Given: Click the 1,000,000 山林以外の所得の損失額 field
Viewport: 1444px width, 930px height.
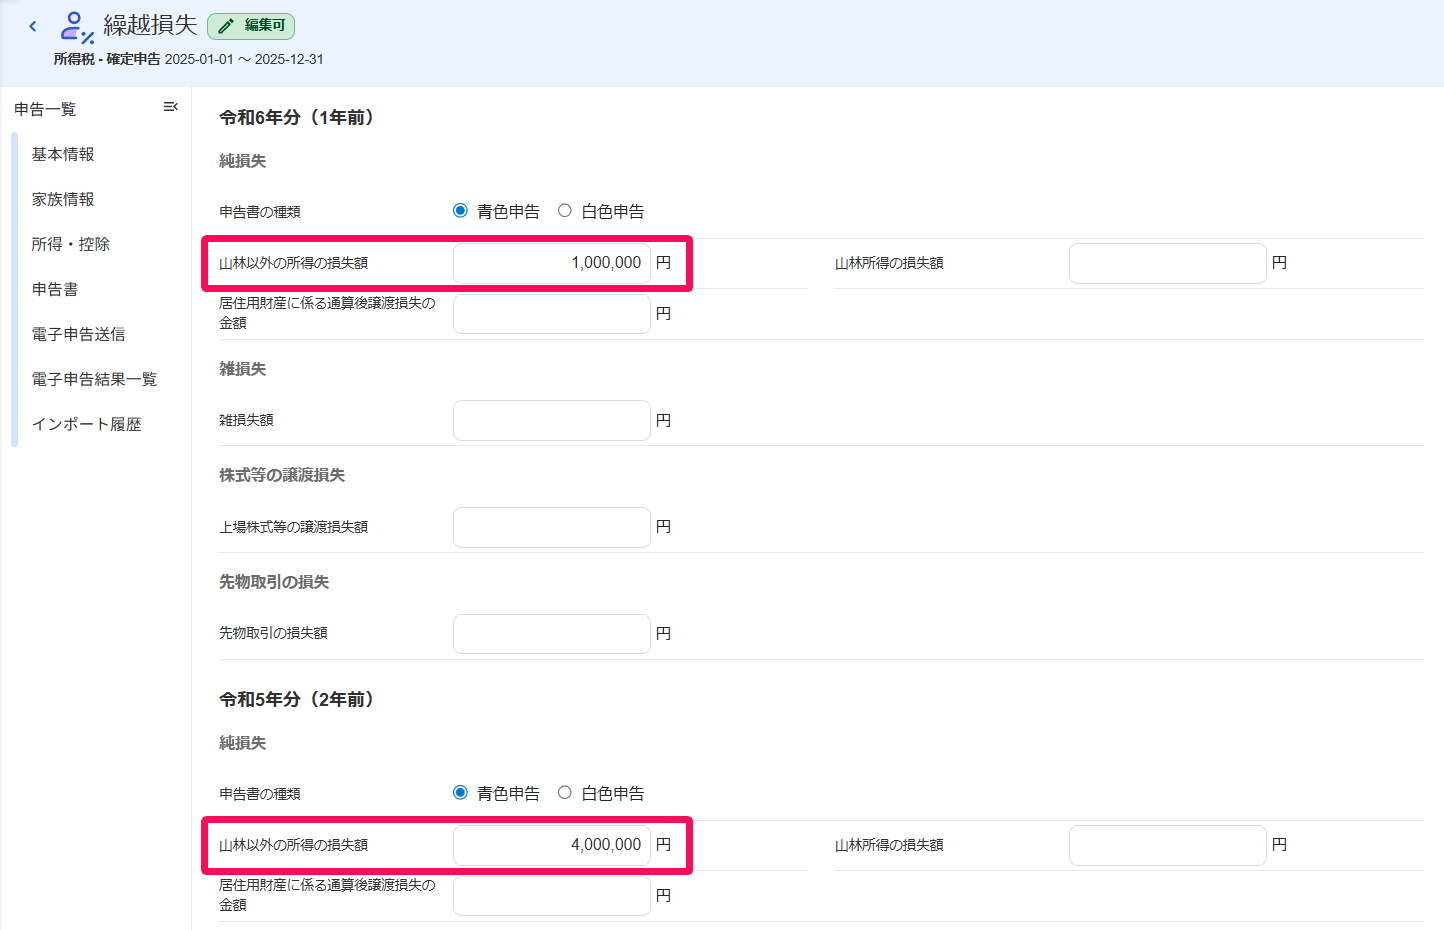Looking at the screenshot, I should 552,263.
